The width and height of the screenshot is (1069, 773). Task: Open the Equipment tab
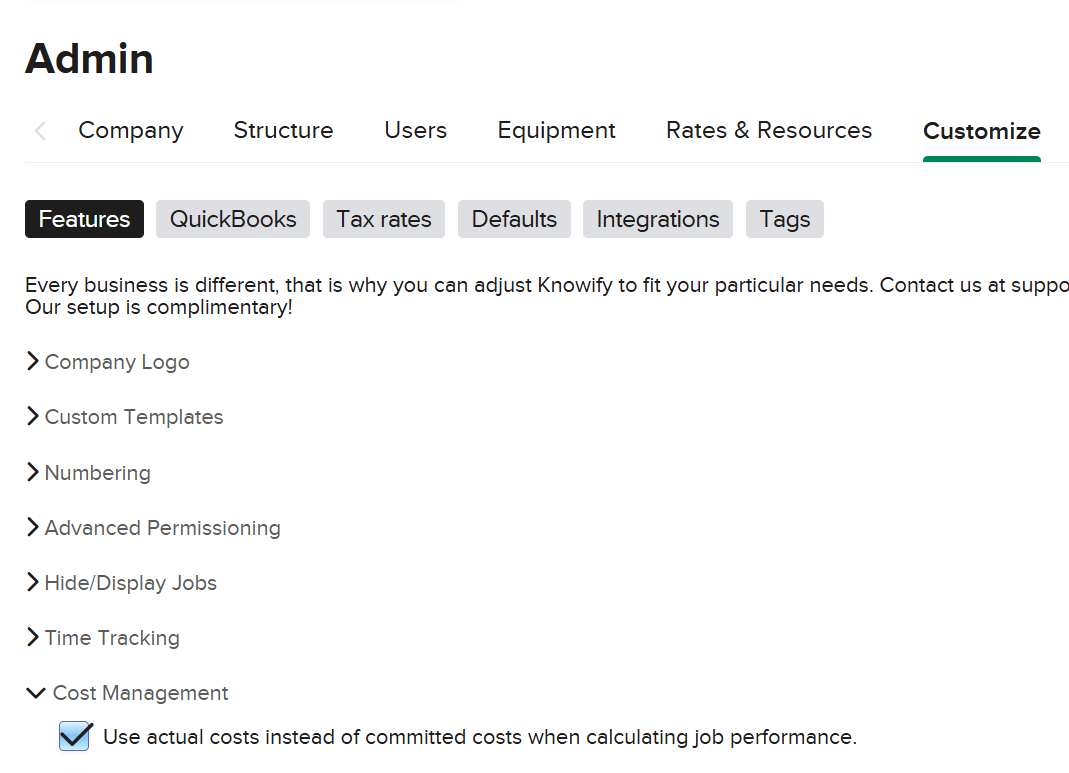(x=556, y=131)
